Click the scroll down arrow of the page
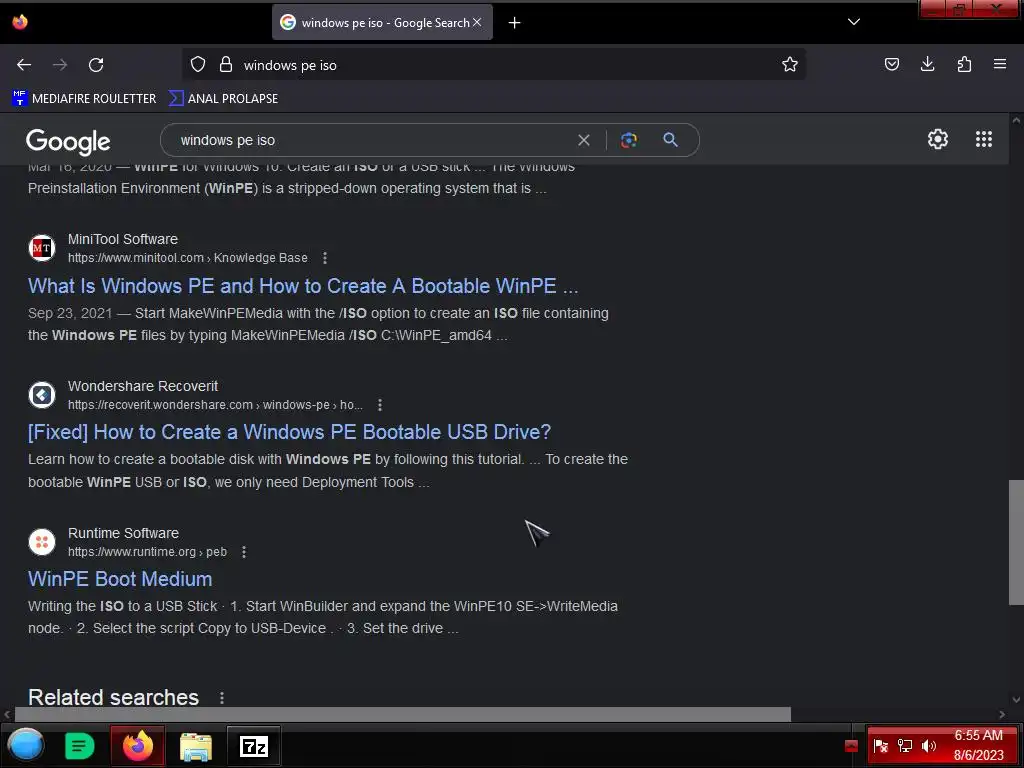 (1016, 699)
